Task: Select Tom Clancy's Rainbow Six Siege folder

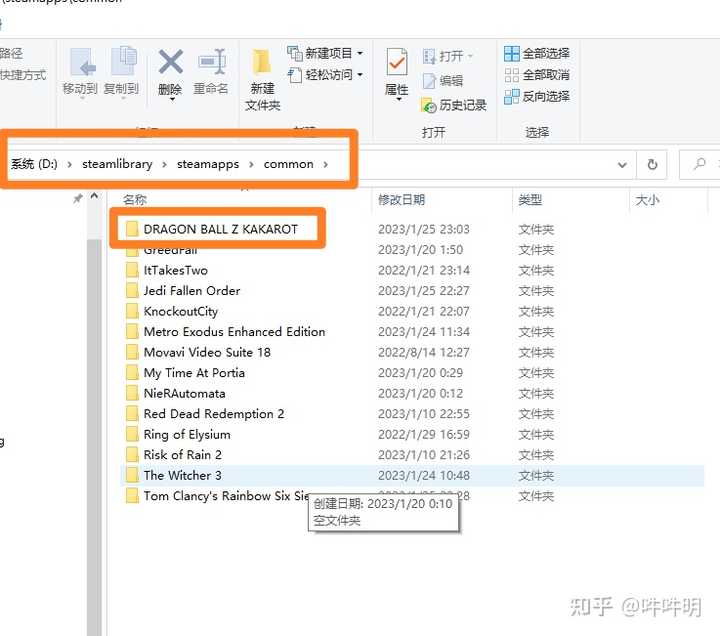Action: 226,496
